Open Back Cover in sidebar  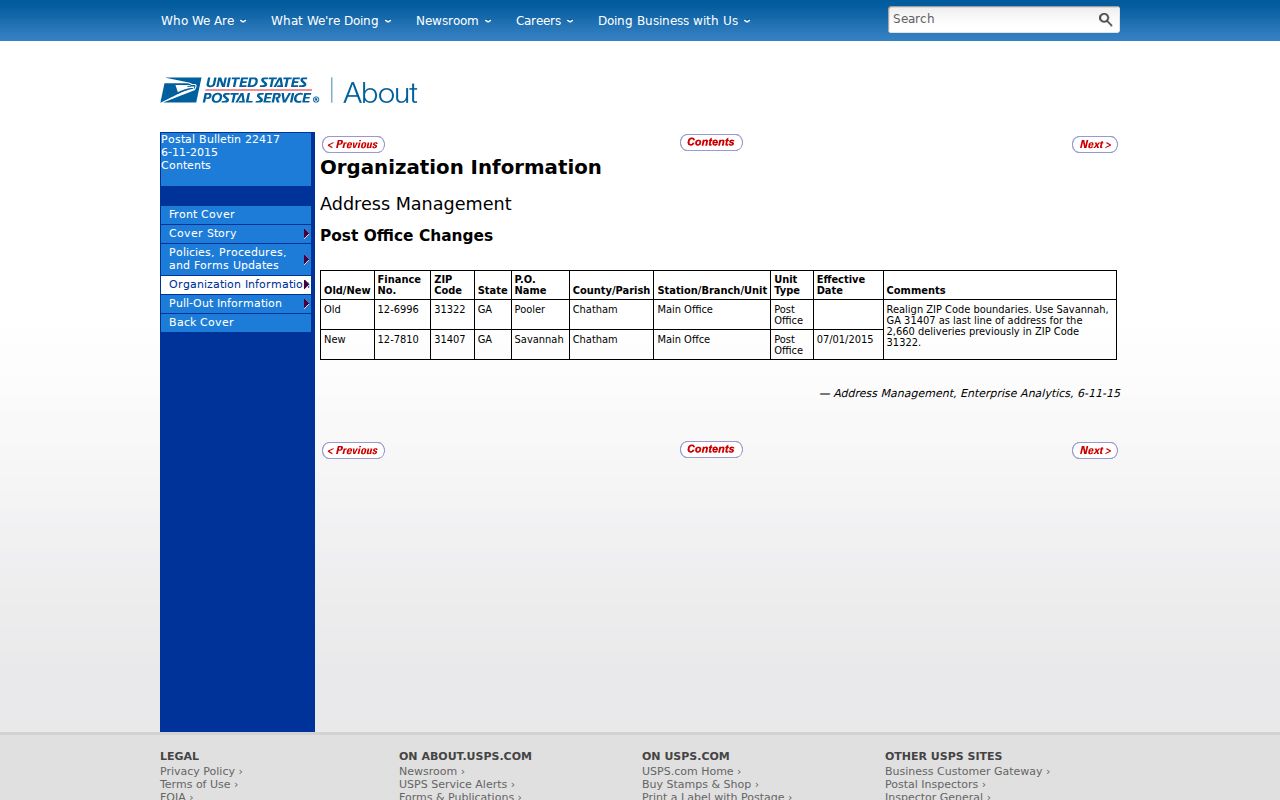coord(236,323)
